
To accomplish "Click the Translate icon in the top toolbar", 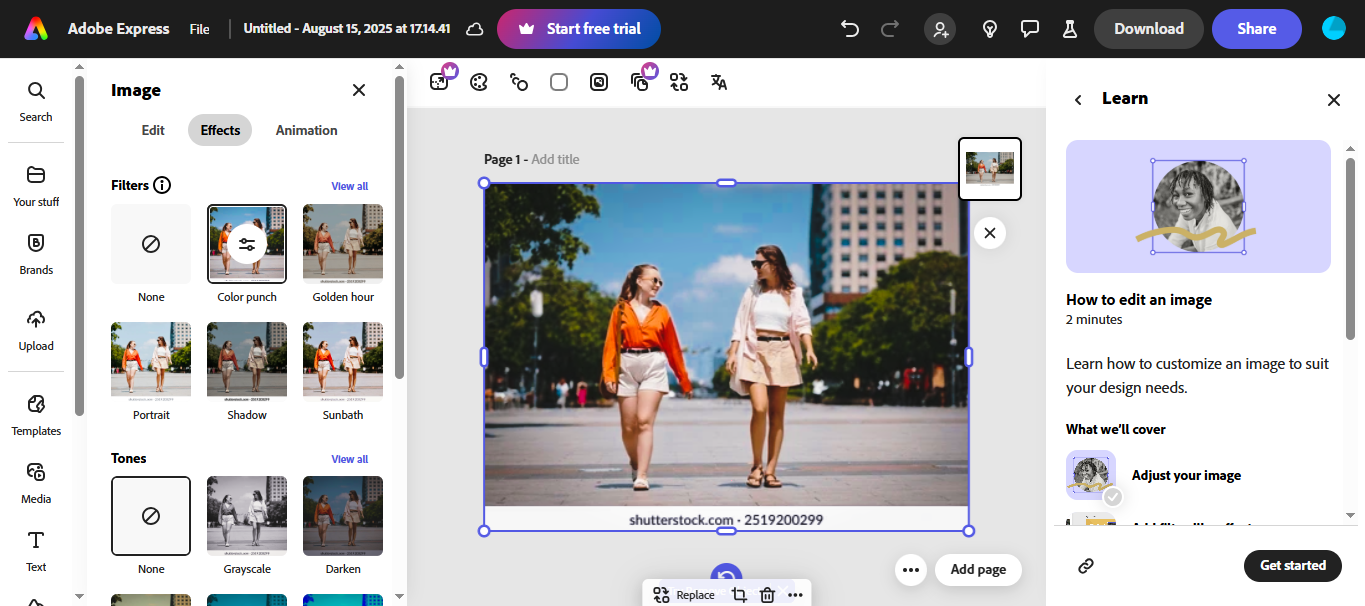I will (718, 82).
